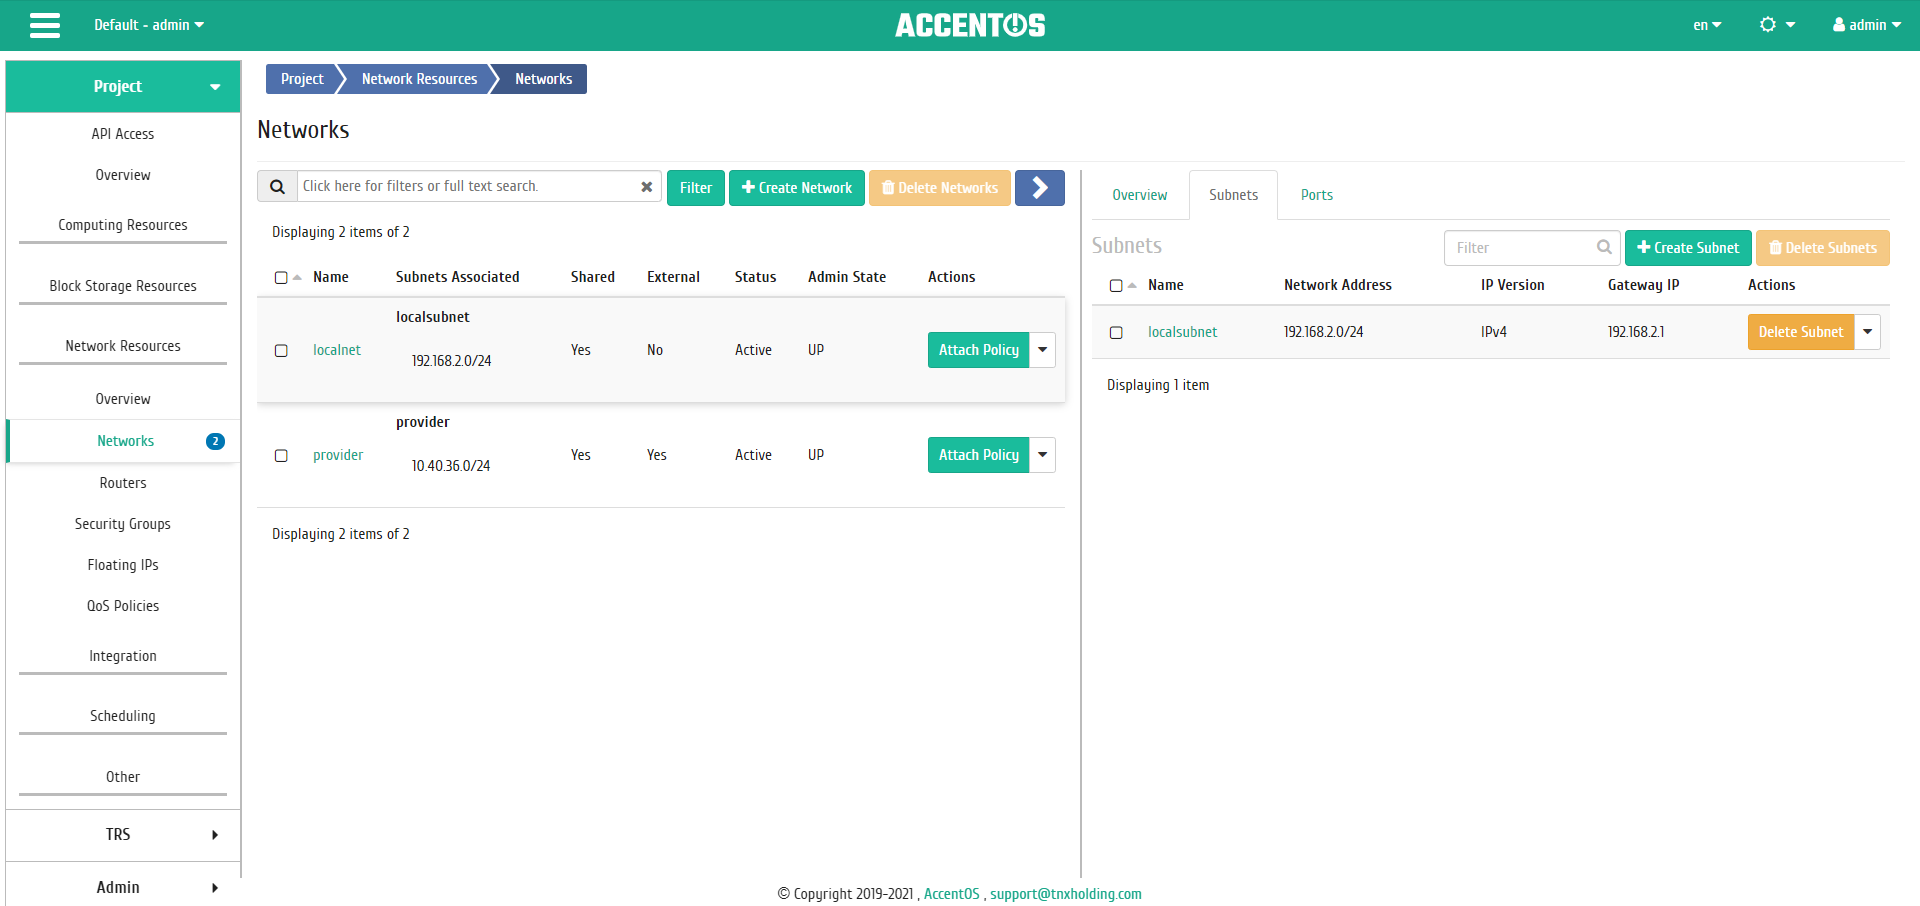The image size is (1920, 906).
Task: Open provider actions dropdown arrow
Action: point(1042,455)
